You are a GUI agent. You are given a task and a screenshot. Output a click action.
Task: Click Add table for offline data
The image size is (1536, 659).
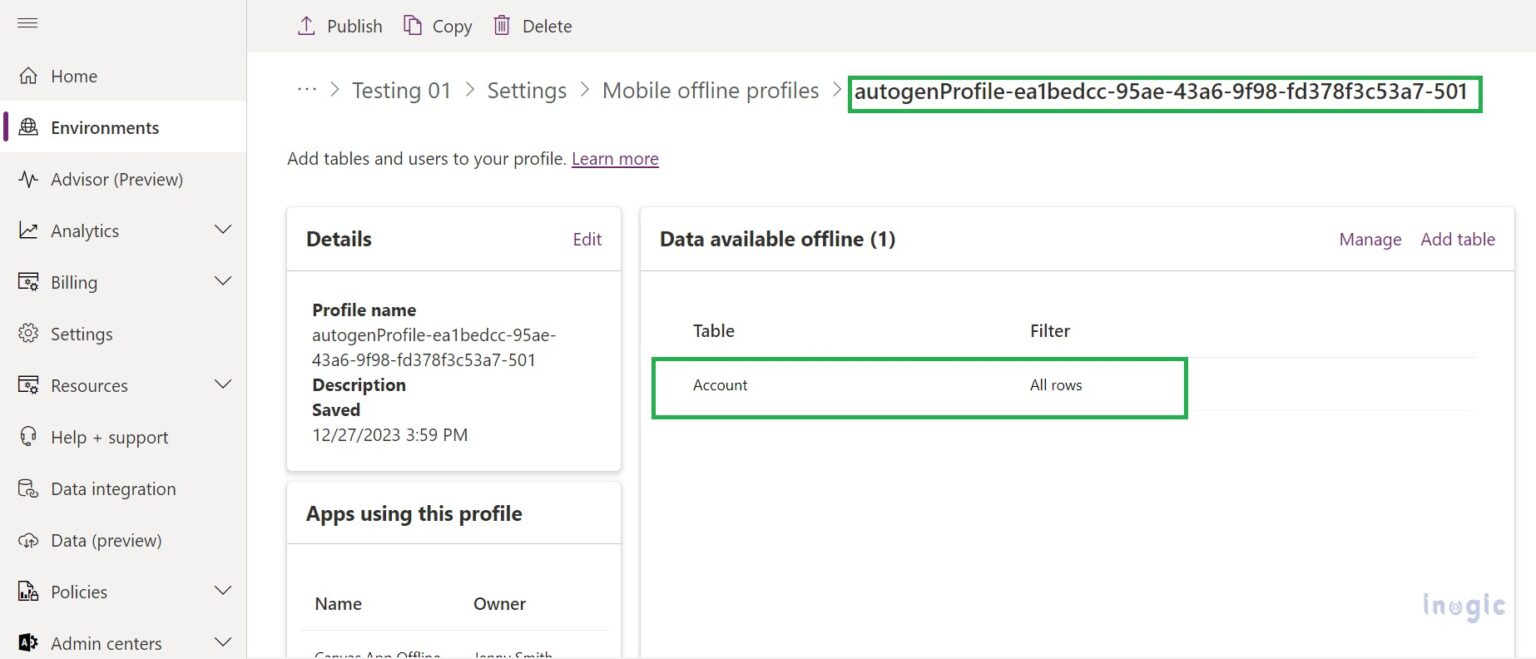(x=1457, y=239)
